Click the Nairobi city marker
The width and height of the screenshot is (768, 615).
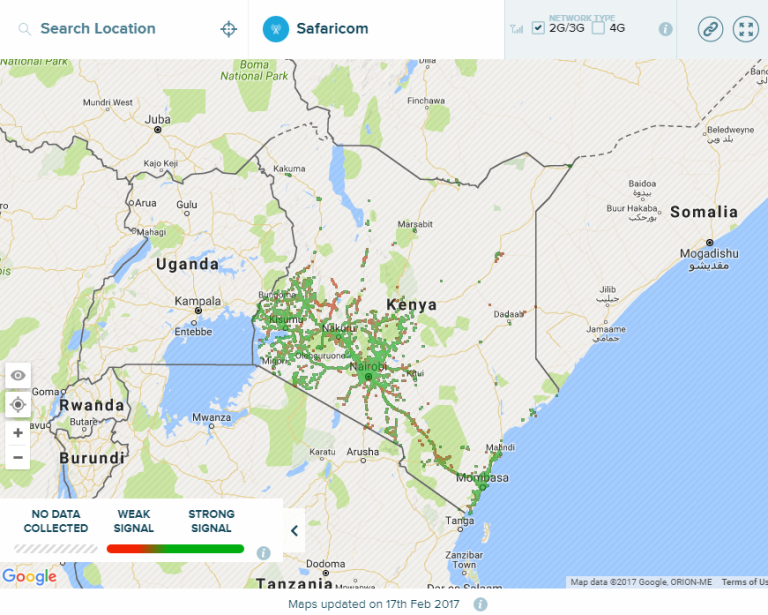[368, 376]
